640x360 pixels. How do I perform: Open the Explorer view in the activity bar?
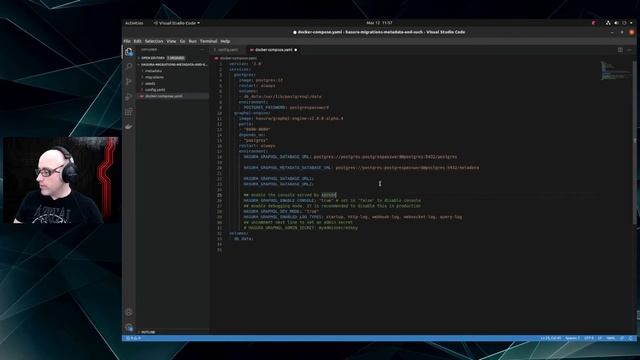click(x=129, y=52)
